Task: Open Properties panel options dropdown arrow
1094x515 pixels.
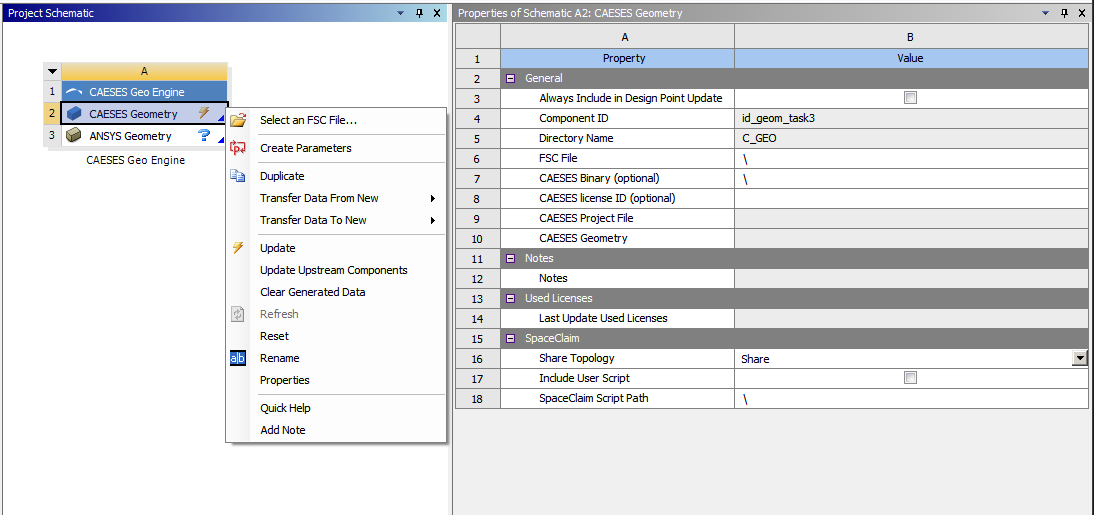Action: pos(1046,13)
